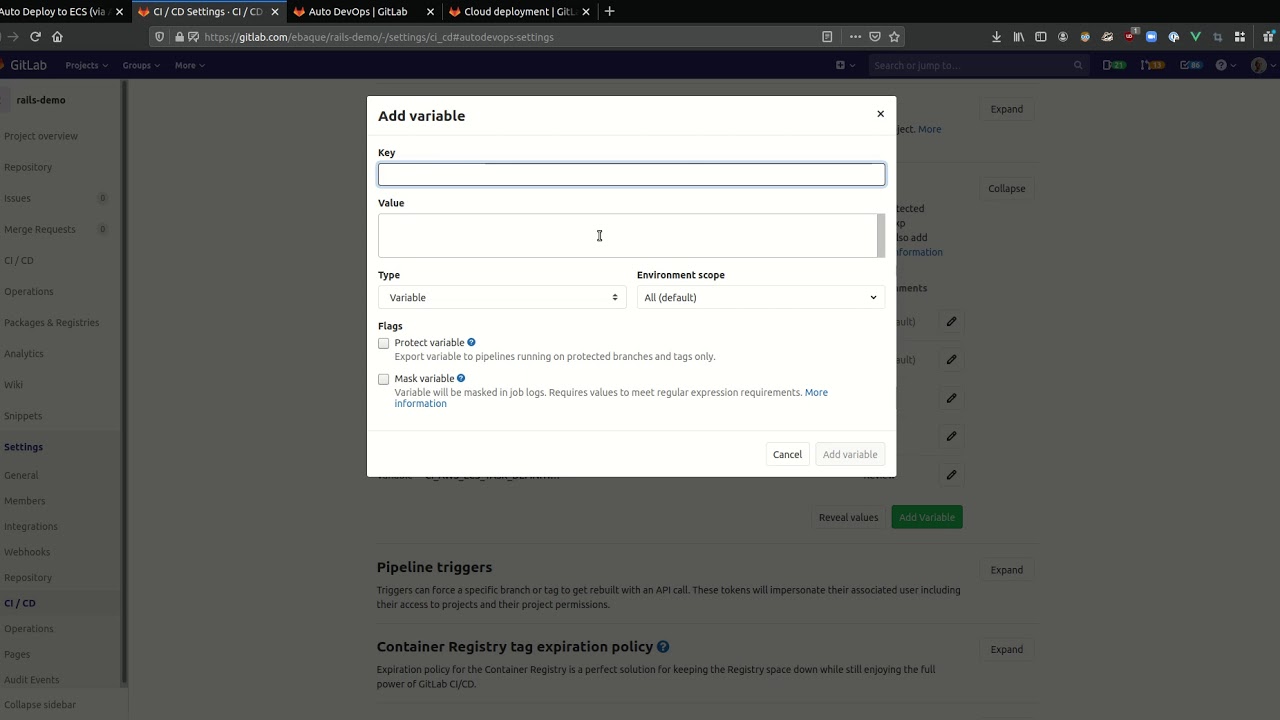Click the Reveal values button
Image resolution: width=1280 pixels, height=720 pixels.
click(848, 518)
